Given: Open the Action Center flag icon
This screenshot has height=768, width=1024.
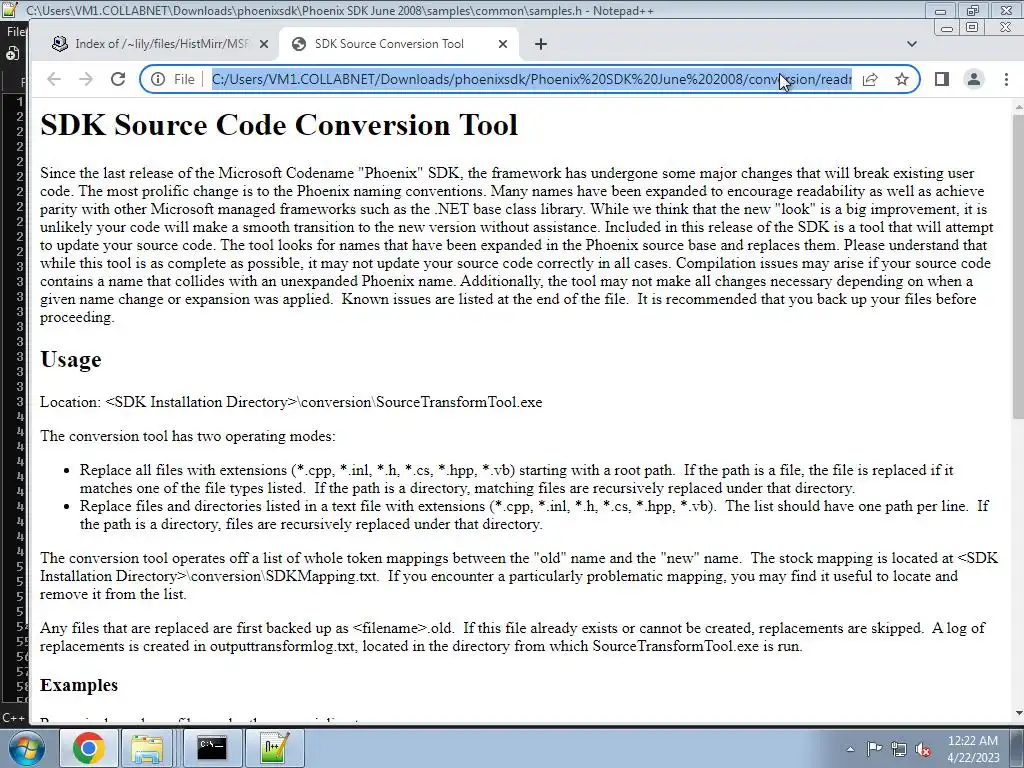Looking at the screenshot, I should [x=874, y=749].
